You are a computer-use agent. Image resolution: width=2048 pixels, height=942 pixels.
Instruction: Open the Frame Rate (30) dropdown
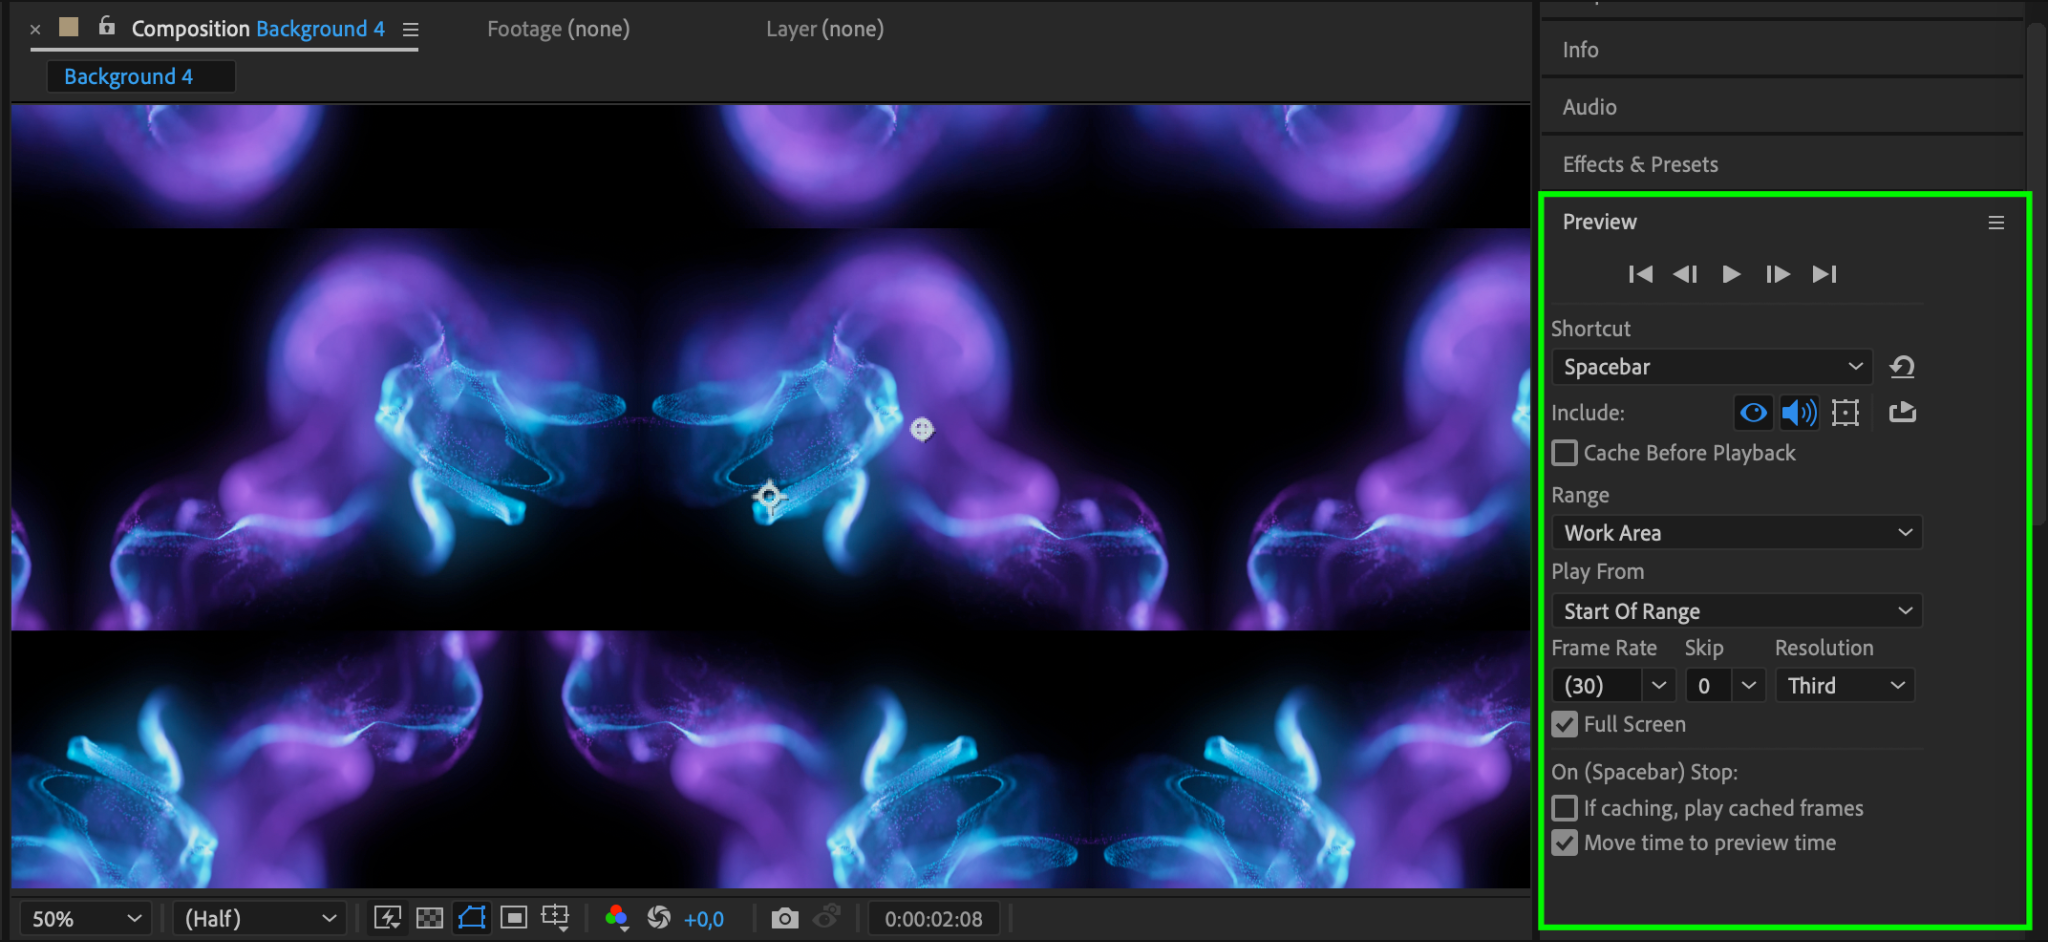1659,686
